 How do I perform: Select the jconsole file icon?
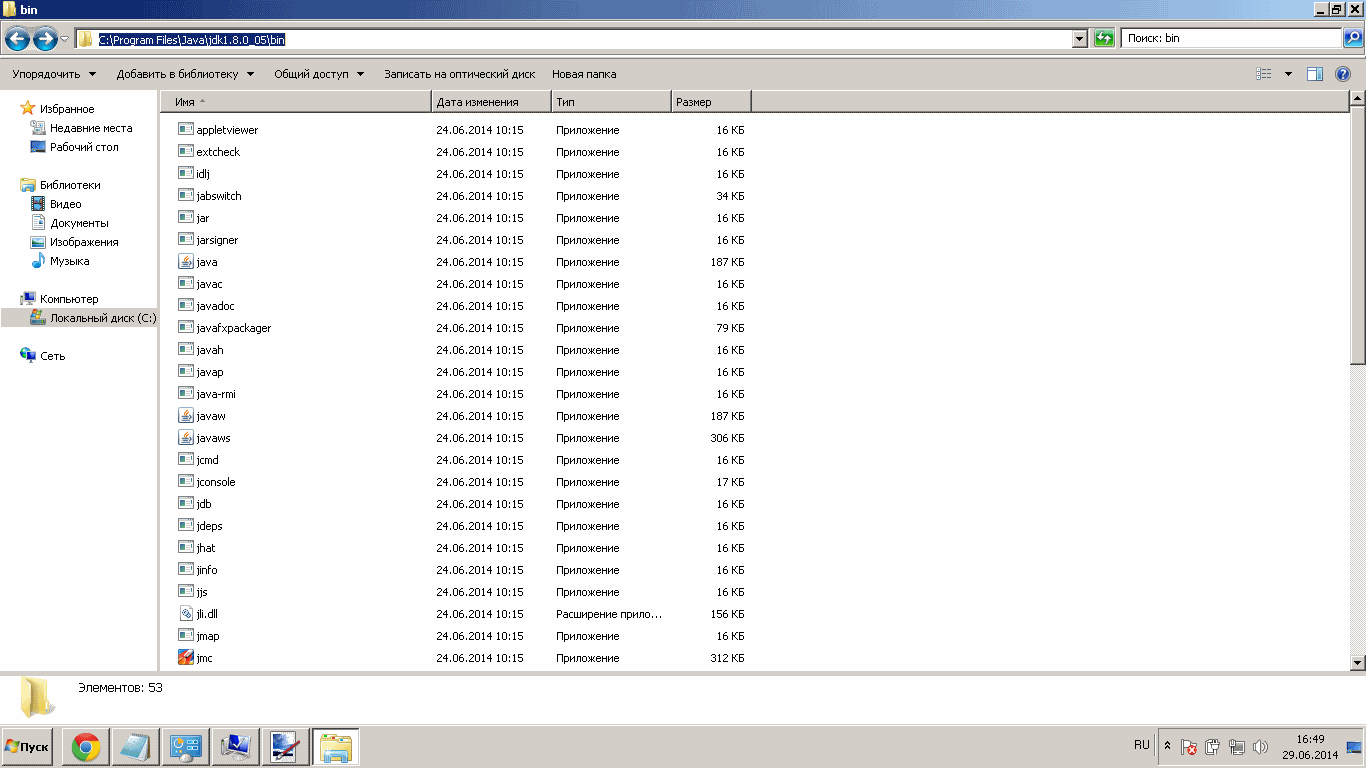coord(186,482)
